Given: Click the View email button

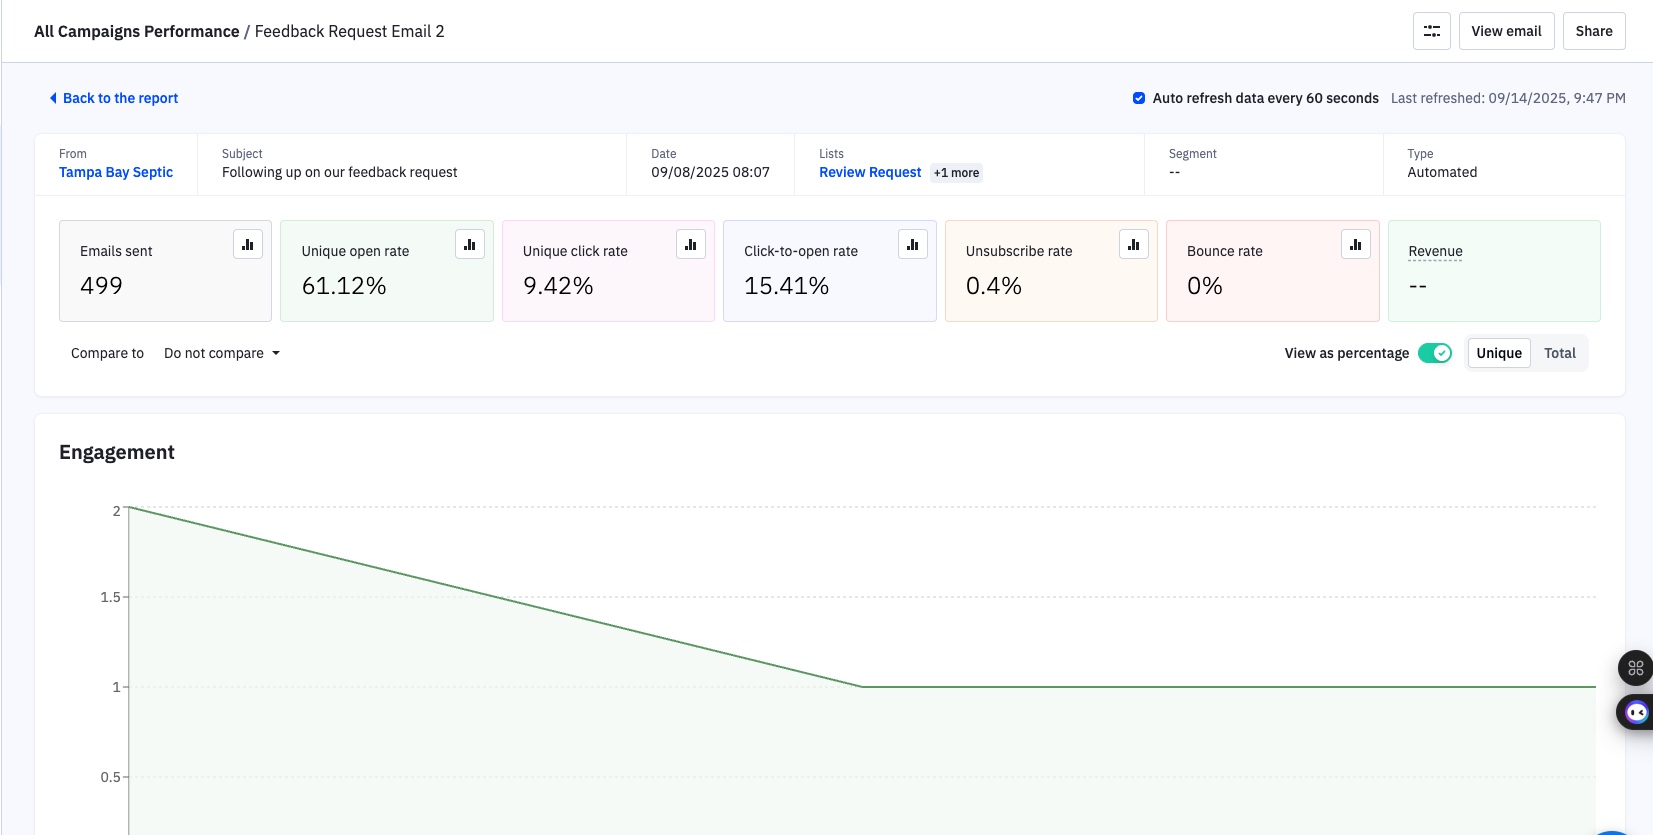Looking at the screenshot, I should pos(1506,31).
